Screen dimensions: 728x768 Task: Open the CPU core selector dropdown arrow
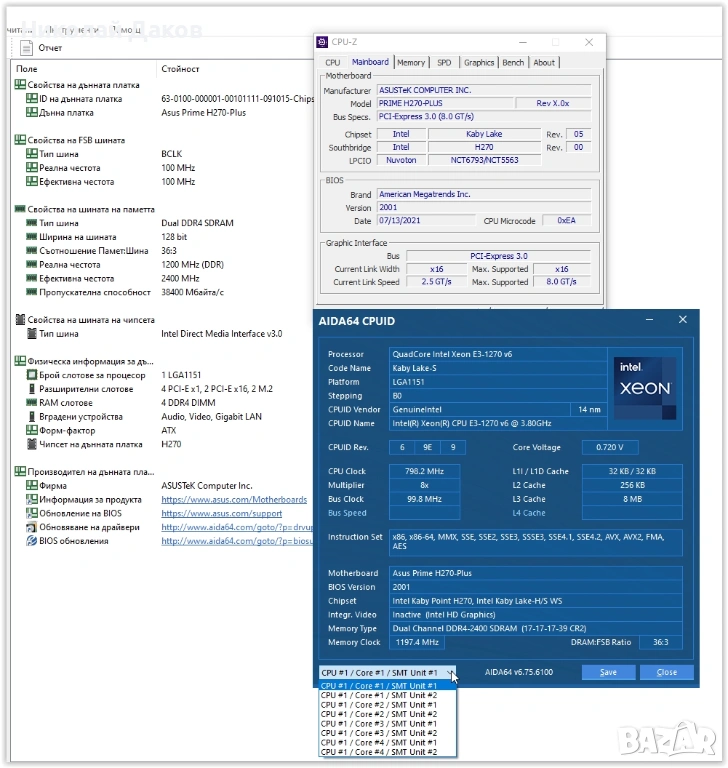click(x=451, y=673)
